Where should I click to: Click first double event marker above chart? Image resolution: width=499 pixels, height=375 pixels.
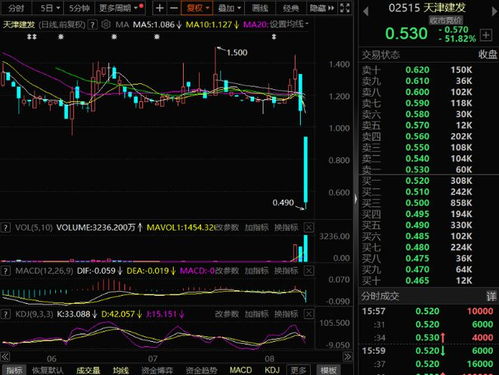tap(32, 37)
